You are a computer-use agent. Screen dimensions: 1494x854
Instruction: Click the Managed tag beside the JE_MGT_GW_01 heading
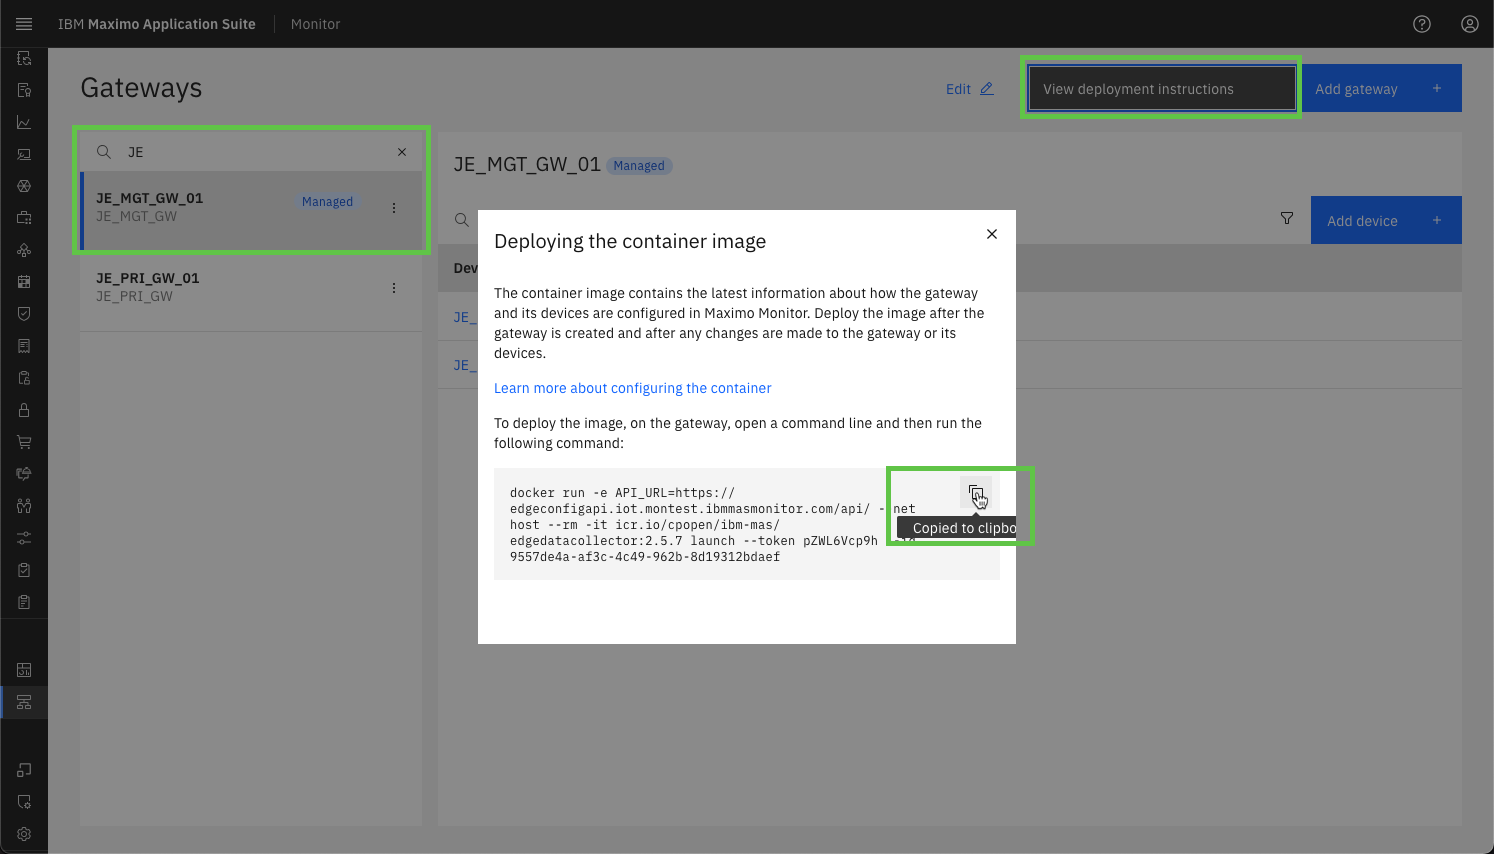pyautogui.click(x=639, y=166)
